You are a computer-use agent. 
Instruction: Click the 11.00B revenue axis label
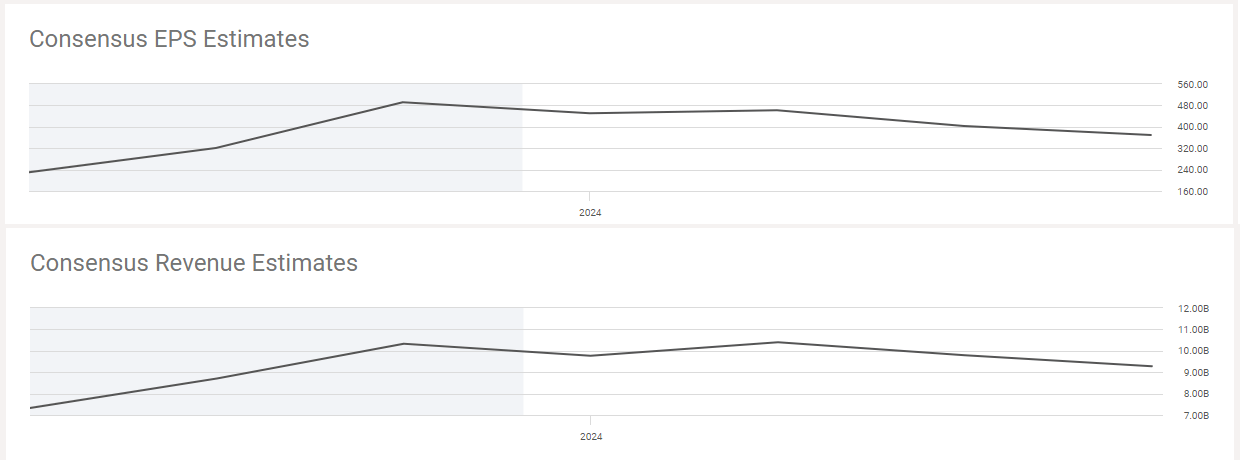pos(1195,330)
